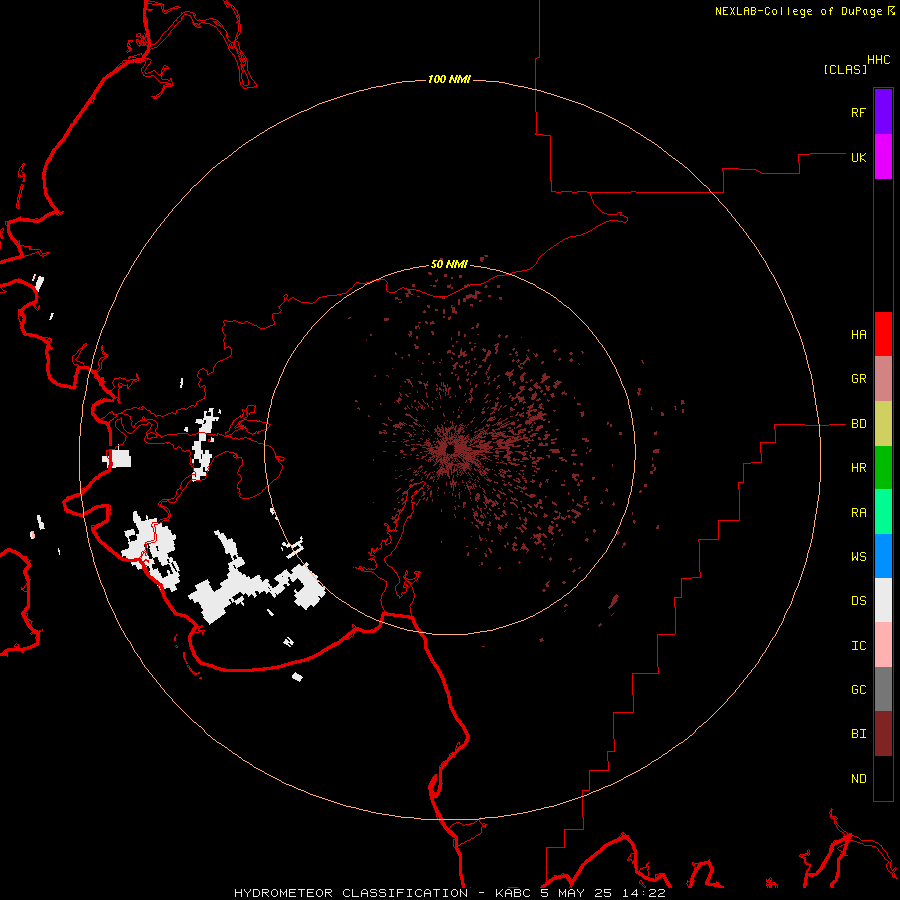Click the HHC product code label
The height and width of the screenshot is (900, 900).
tap(878, 60)
